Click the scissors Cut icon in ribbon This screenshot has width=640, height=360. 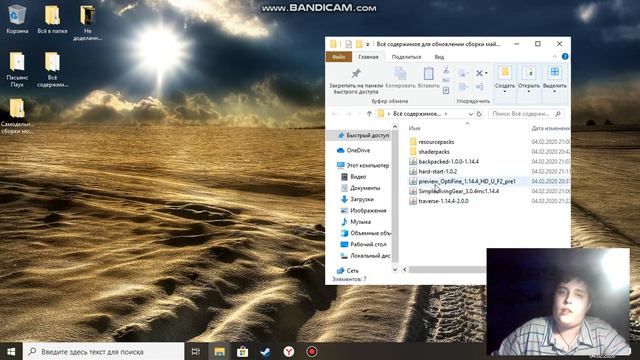point(446,70)
